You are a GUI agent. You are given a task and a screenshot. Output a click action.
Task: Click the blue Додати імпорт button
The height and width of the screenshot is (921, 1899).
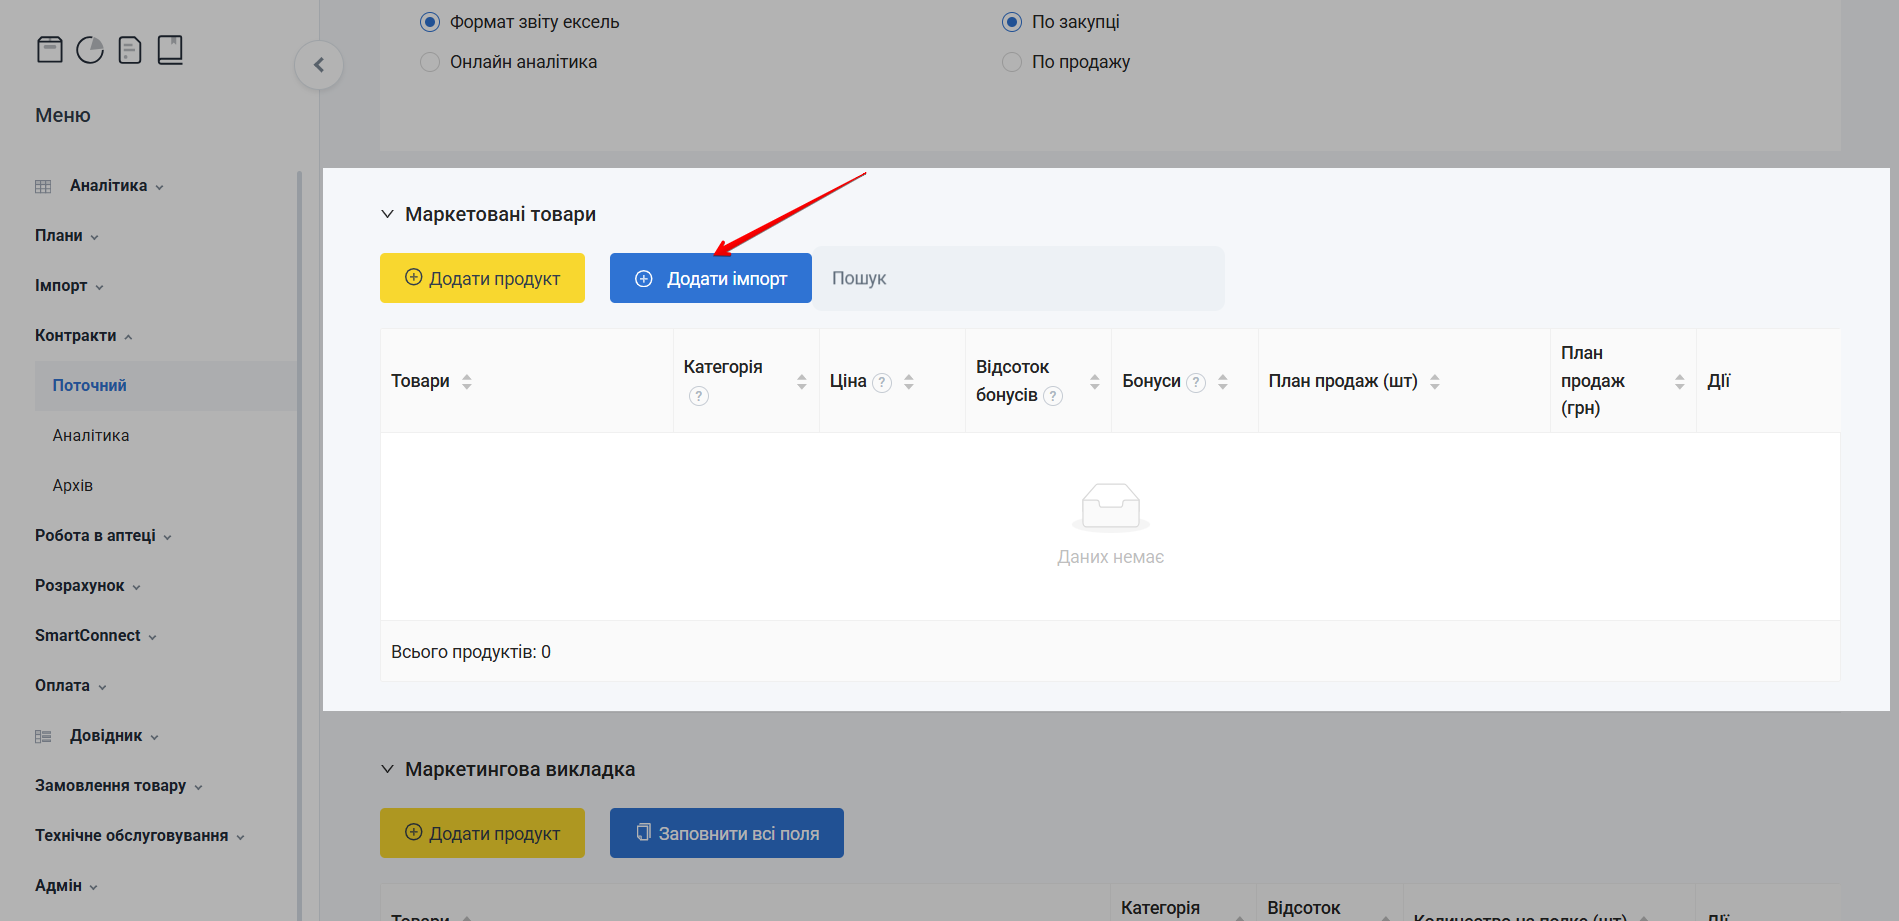pos(710,278)
